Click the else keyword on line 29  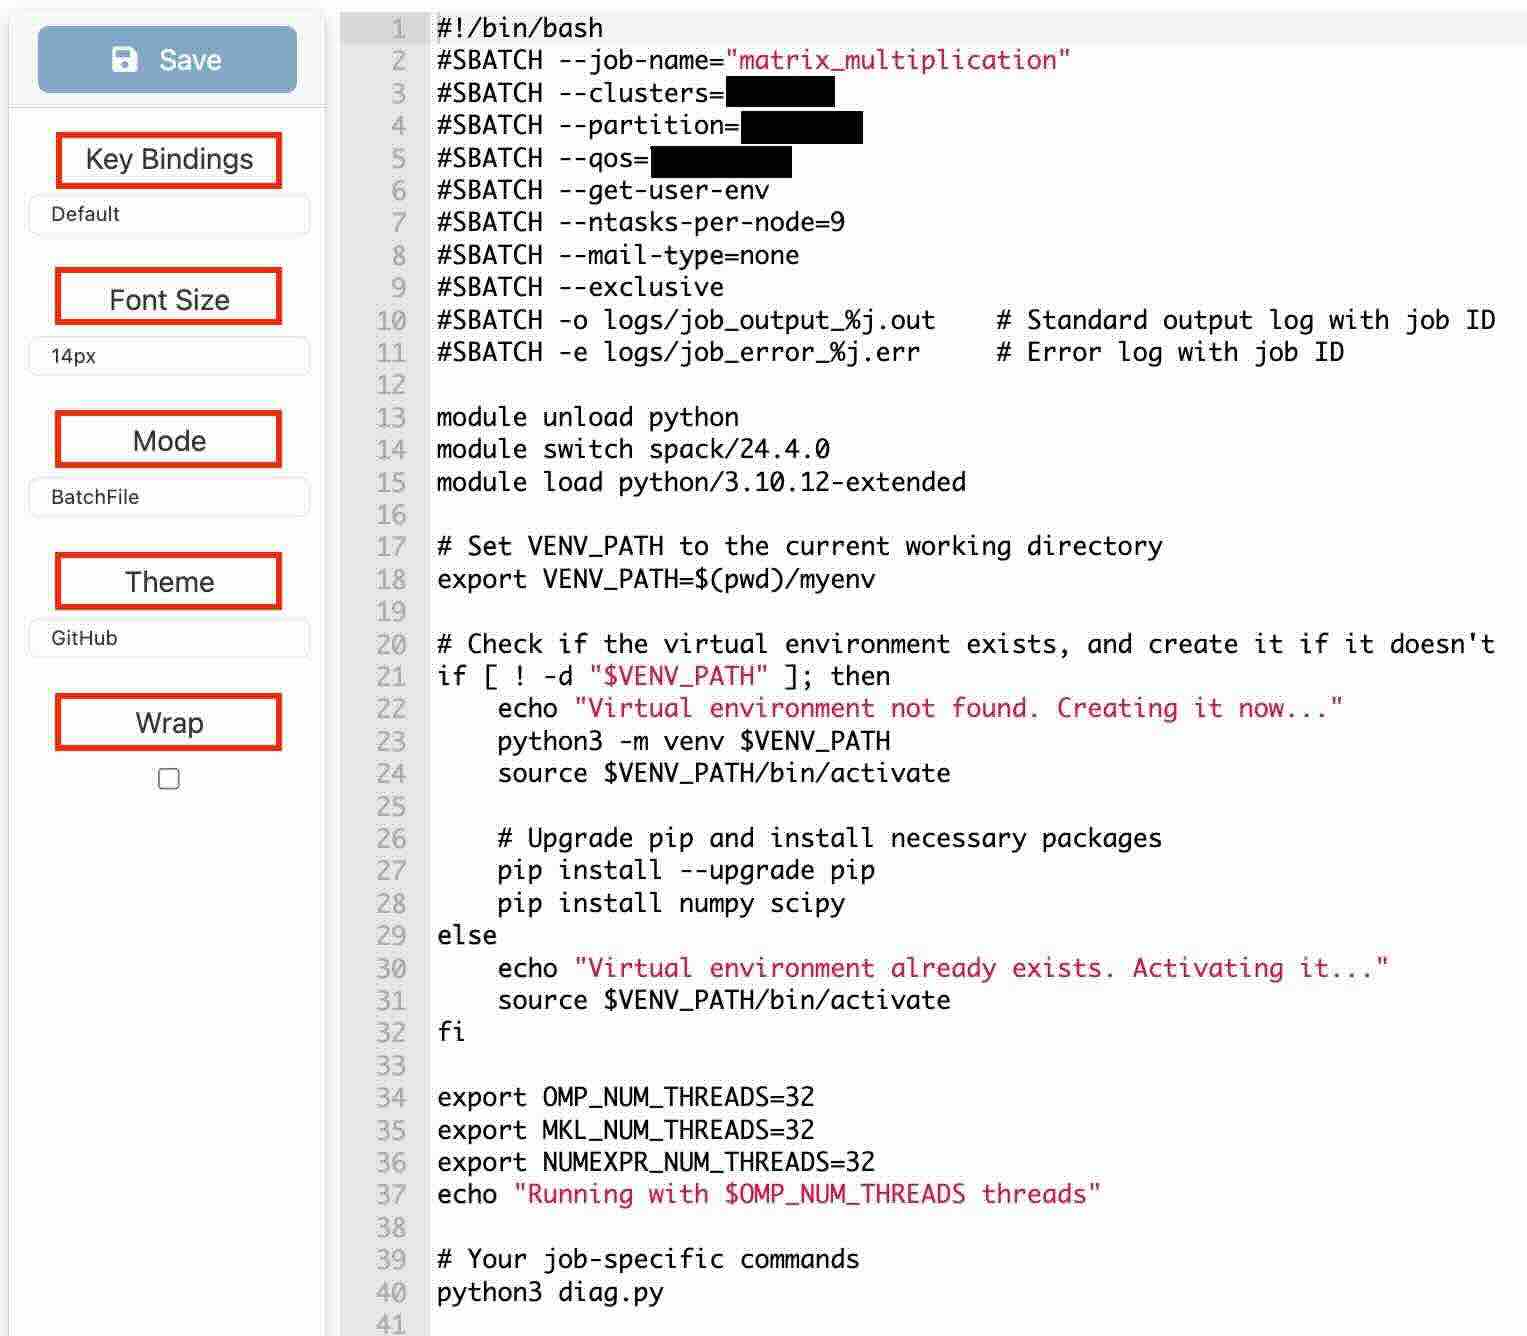coord(467,936)
